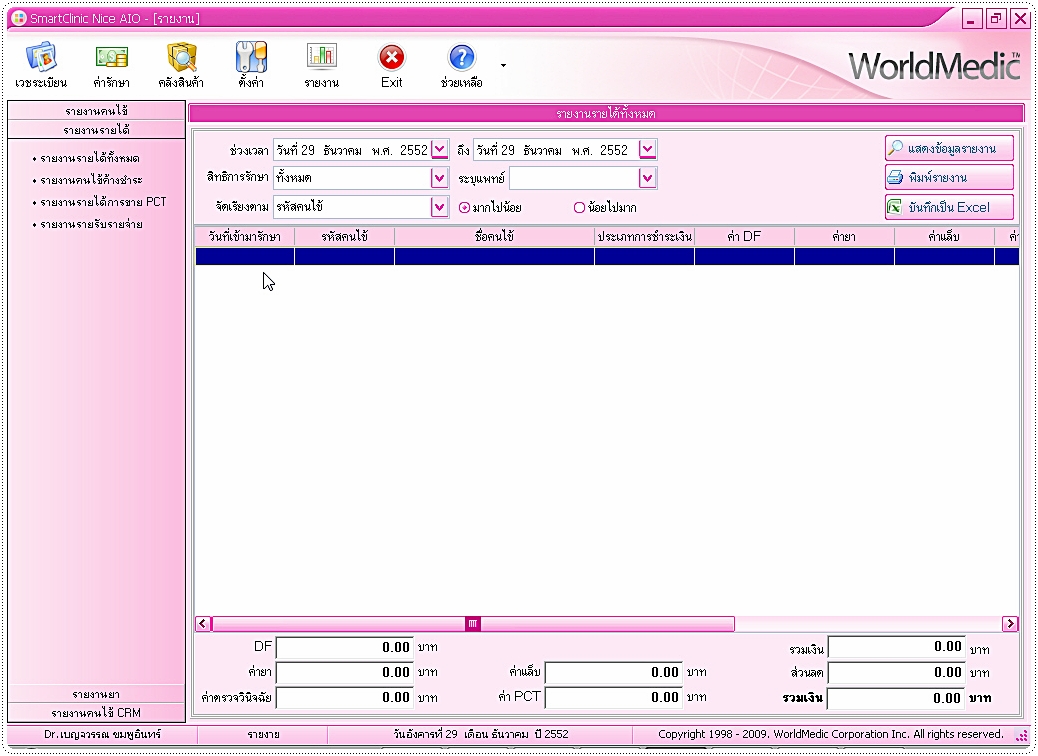Click the ชื่อคนไข้ column header
The width and height of the screenshot is (1038, 756).
(495, 236)
